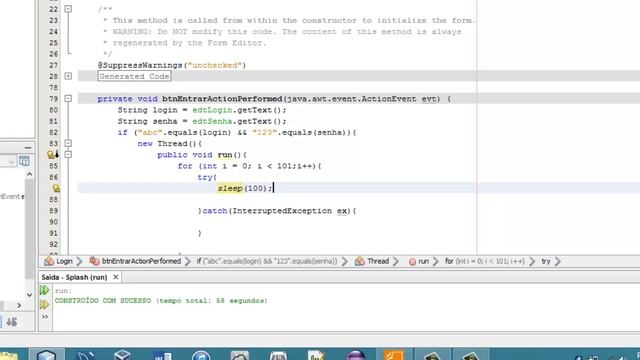Open the MySQL dolphin icon in taskbar

click(x=86, y=355)
